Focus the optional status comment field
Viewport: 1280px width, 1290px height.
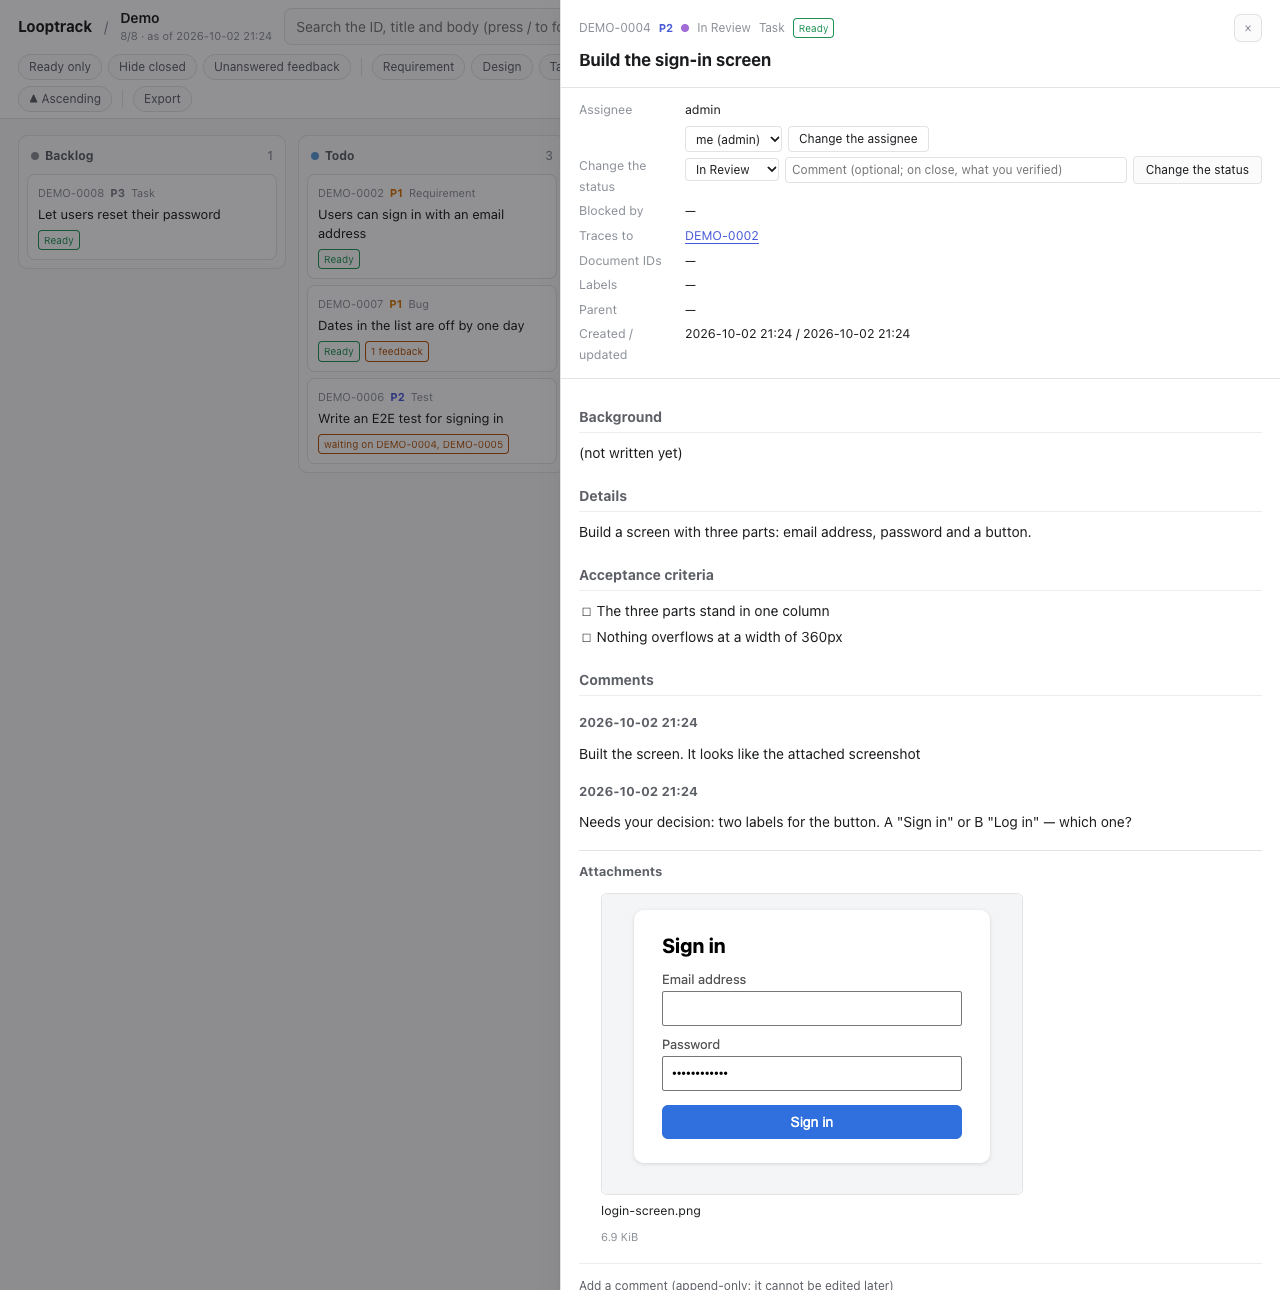(956, 170)
